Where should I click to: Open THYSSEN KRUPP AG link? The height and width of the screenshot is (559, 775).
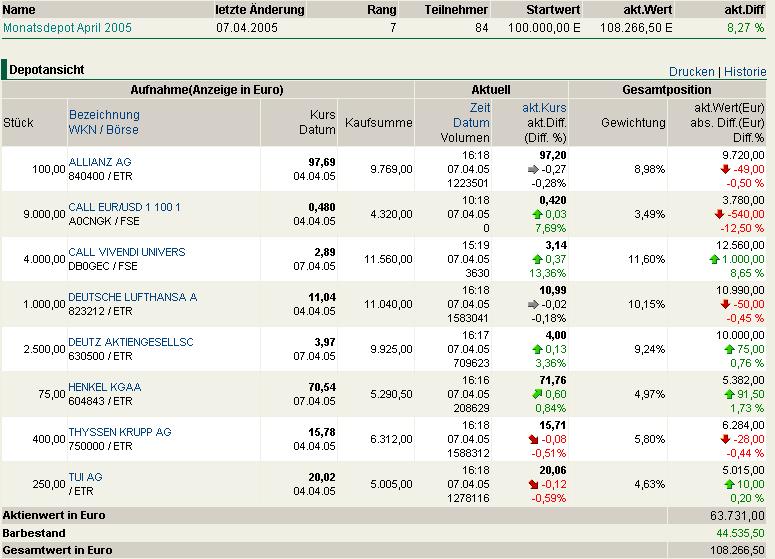(x=120, y=432)
